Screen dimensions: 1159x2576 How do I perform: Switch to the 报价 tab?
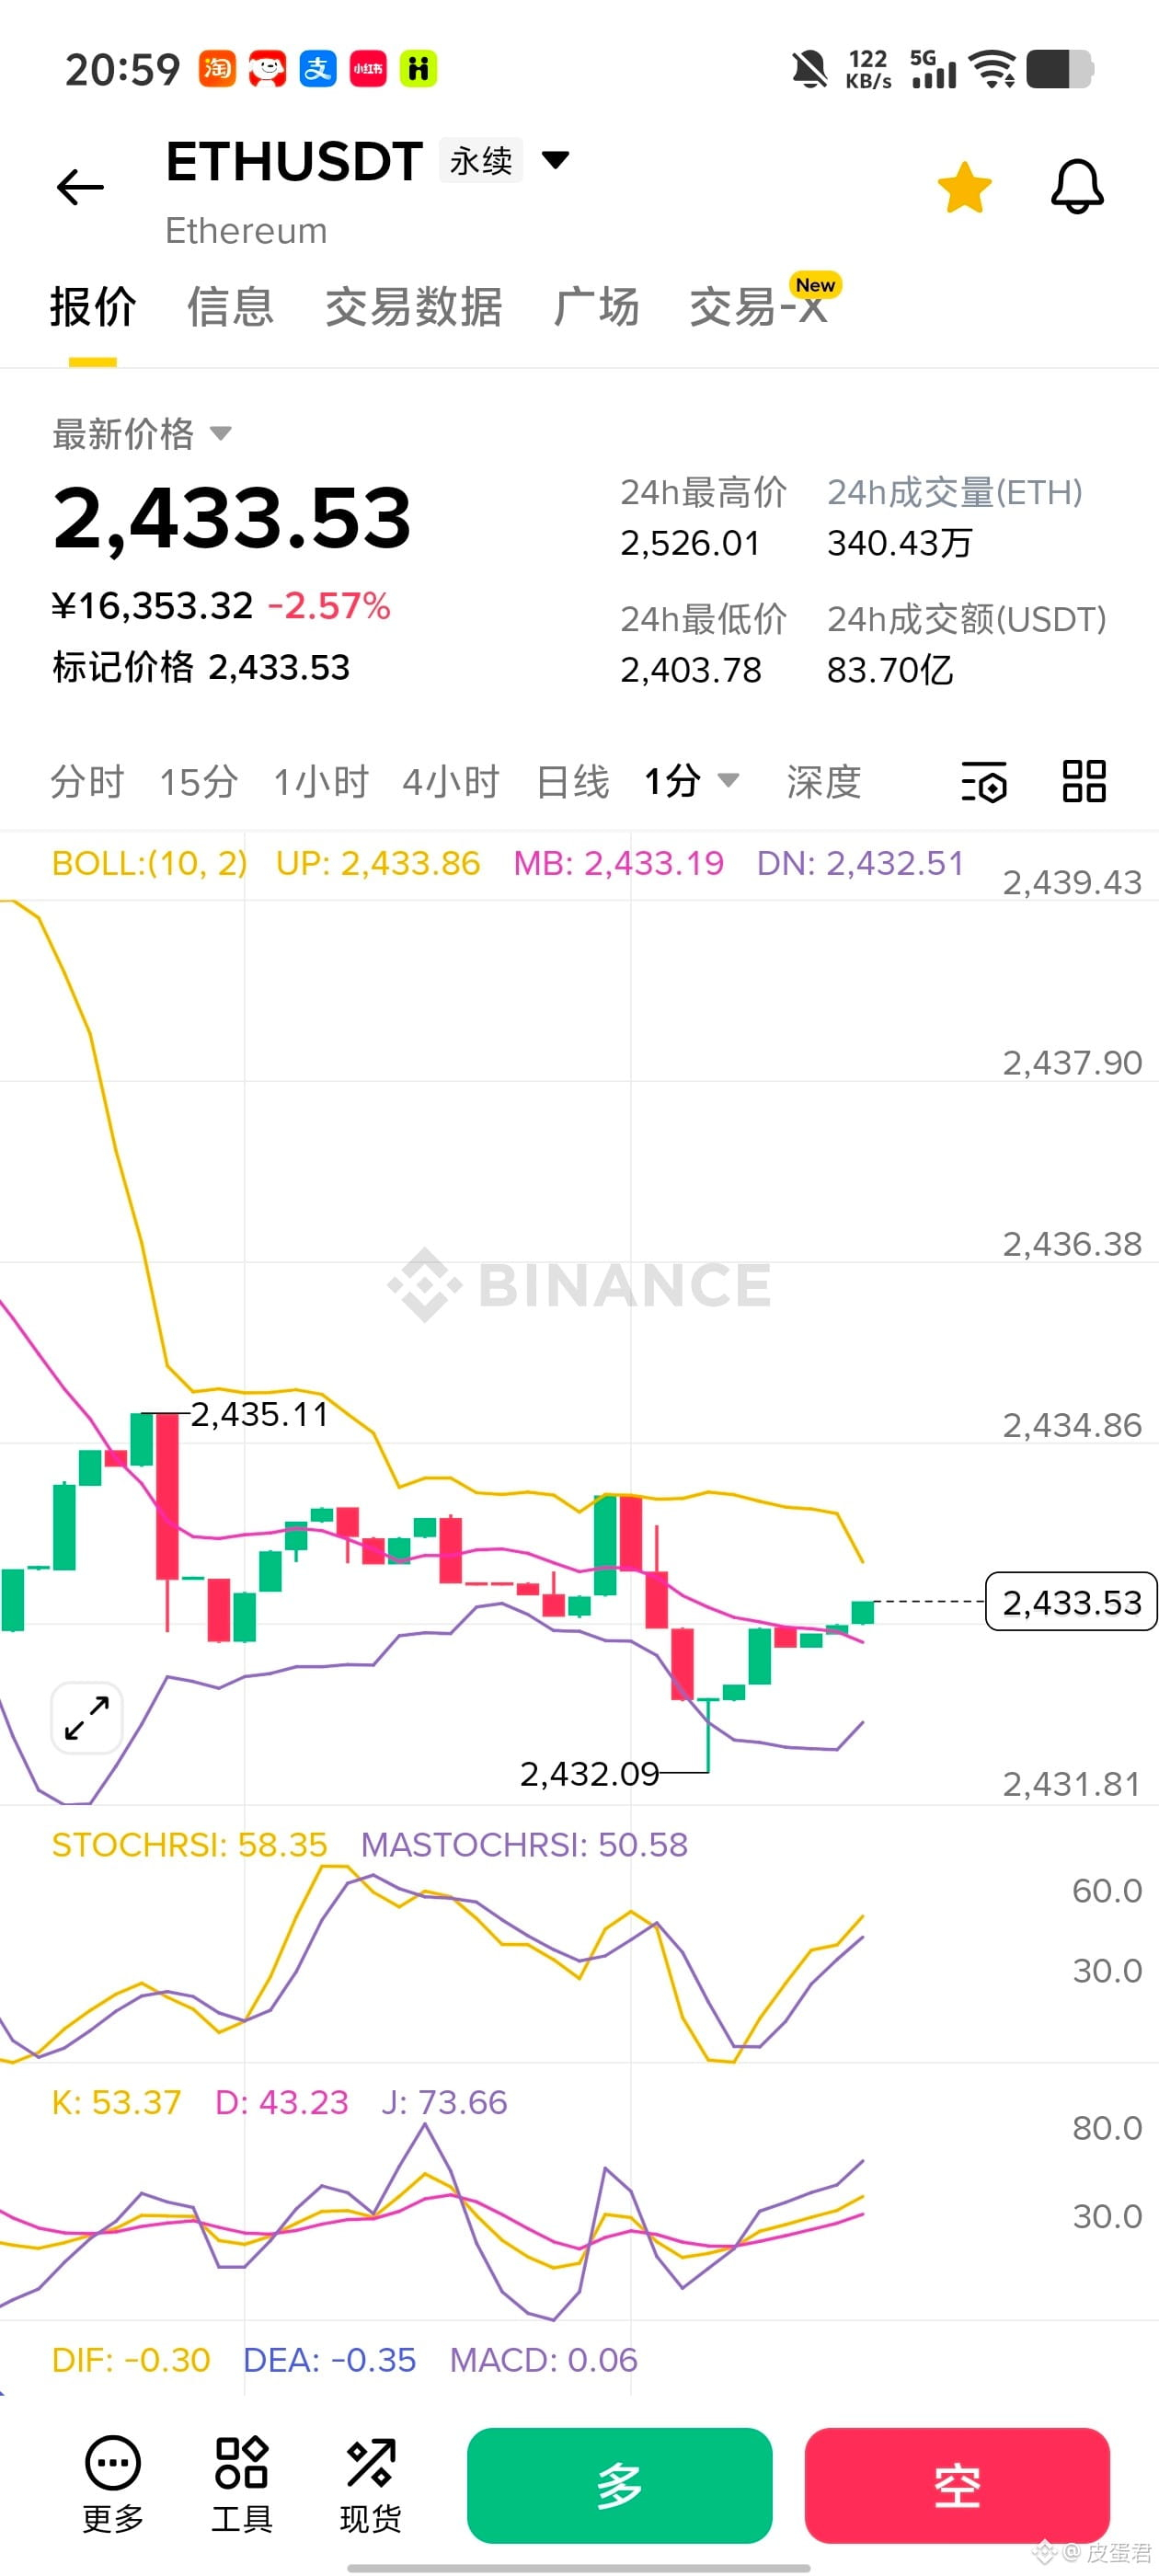[93, 307]
